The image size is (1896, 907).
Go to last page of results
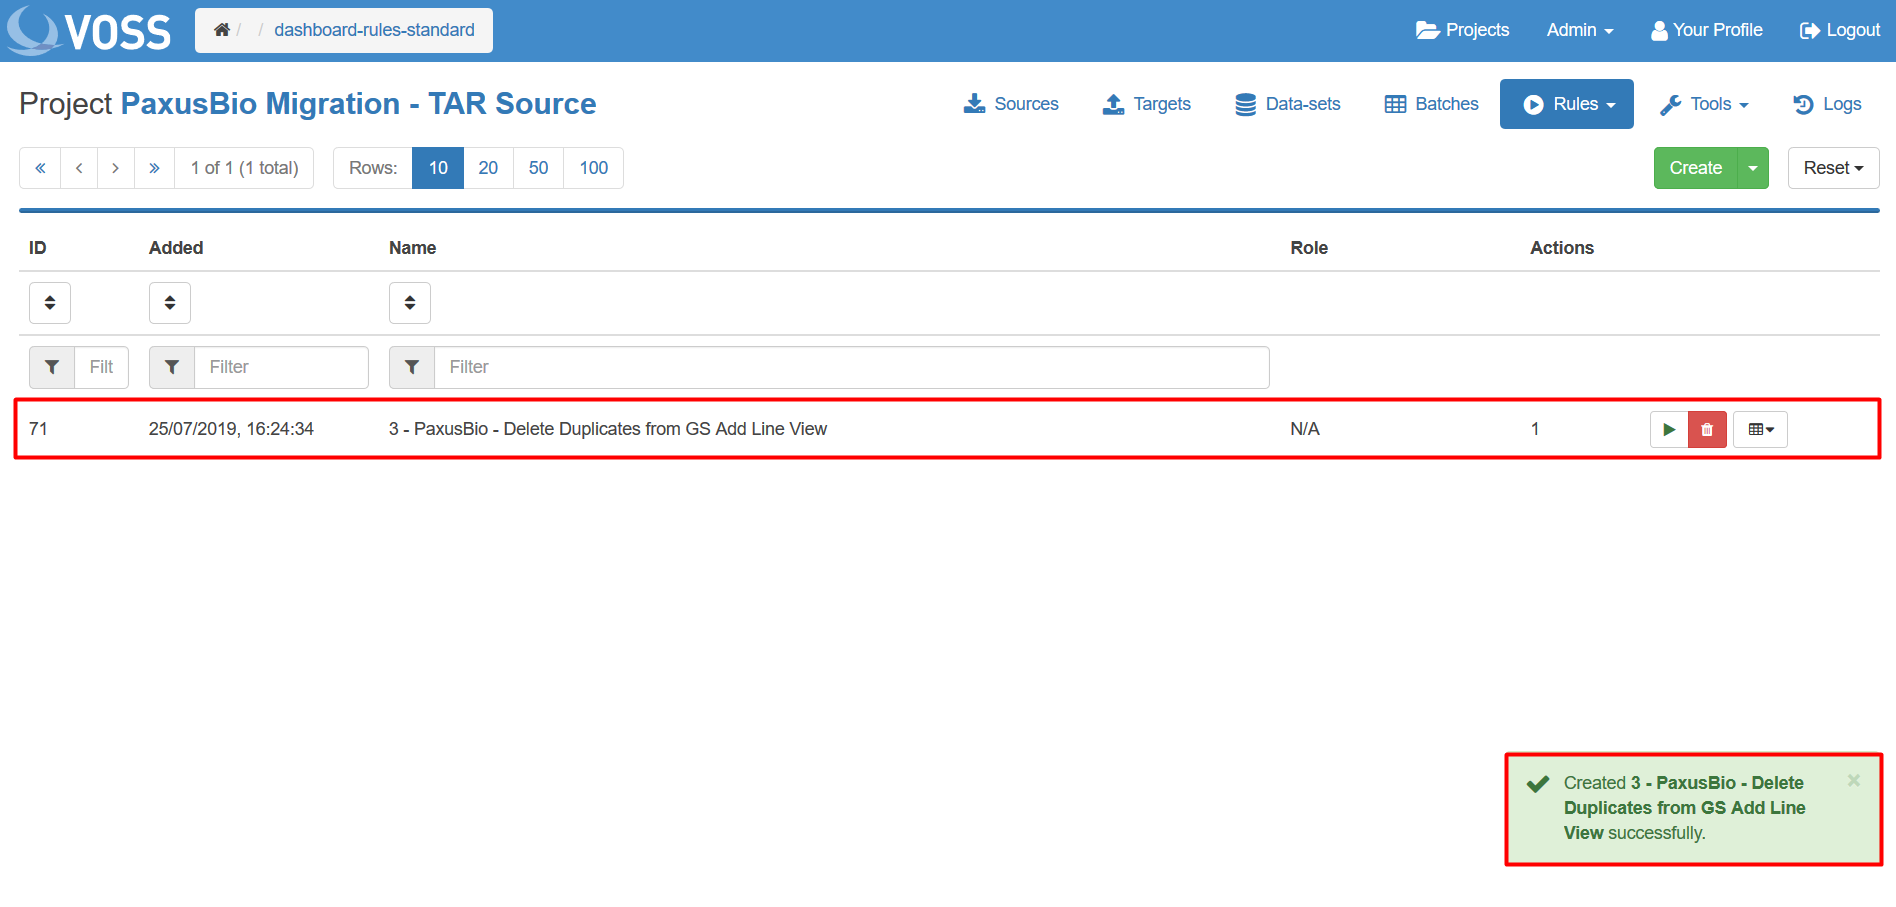154,168
